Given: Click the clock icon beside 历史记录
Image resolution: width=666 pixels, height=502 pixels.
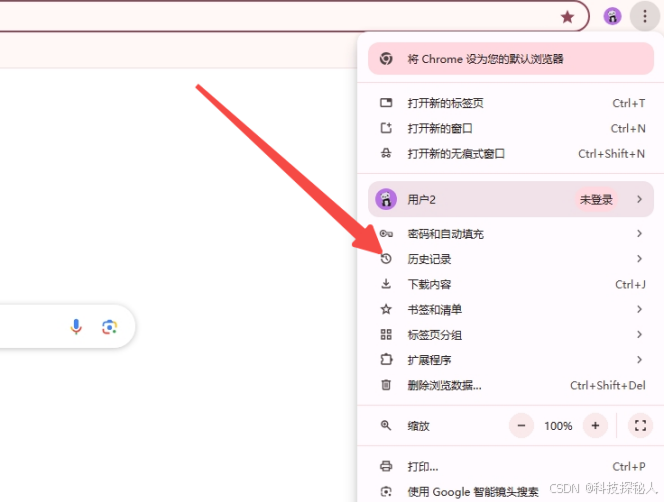Looking at the screenshot, I should (386, 259).
